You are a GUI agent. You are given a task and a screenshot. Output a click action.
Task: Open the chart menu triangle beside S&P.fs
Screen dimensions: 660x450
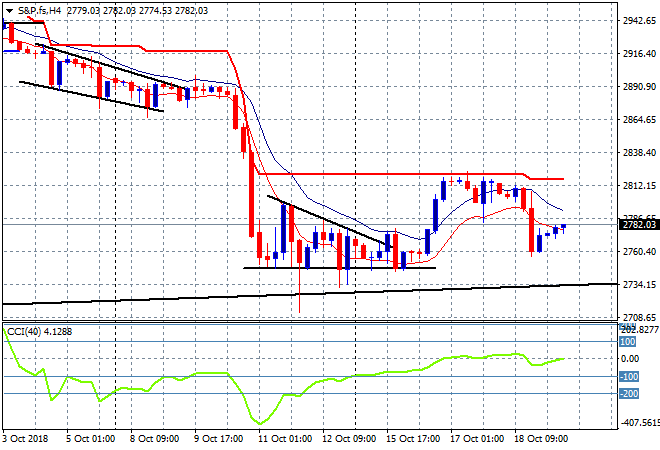tap(10, 11)
